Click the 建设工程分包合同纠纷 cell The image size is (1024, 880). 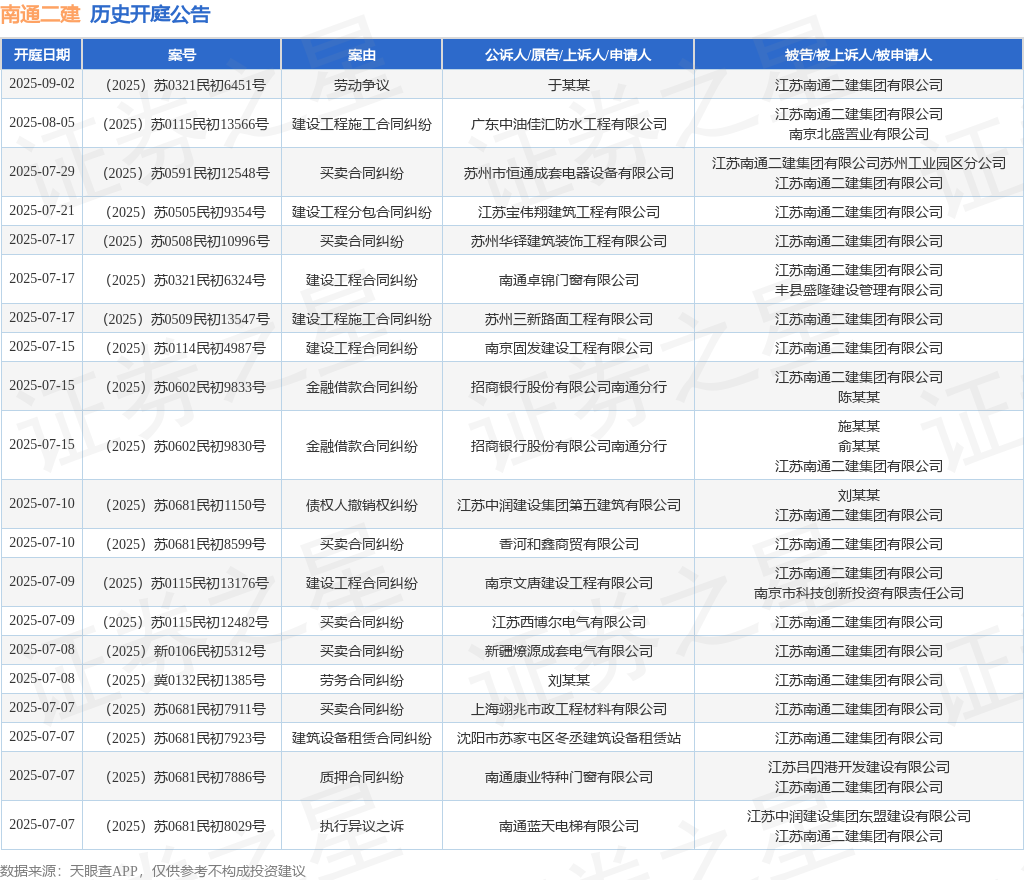[x=362, y=212]
